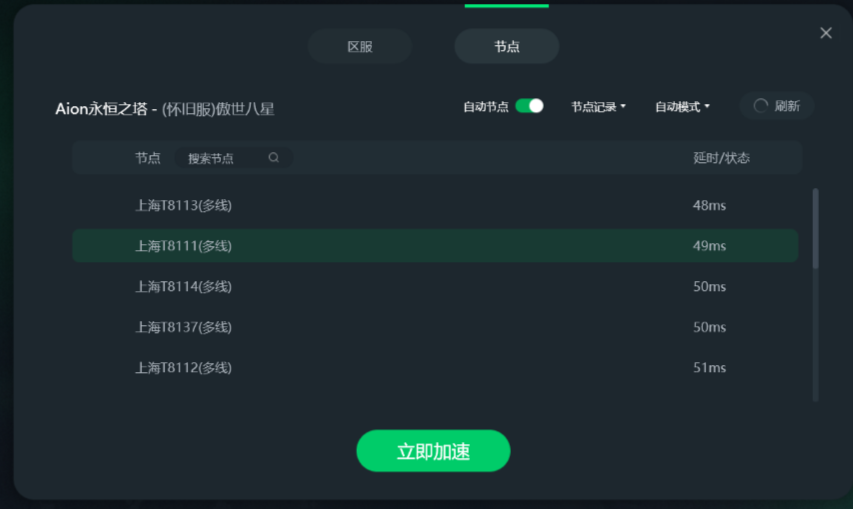The height and width of the screenshot is (509, 853).
Task: Choose node 上海T8114(多线)
Action: (435, 287)
